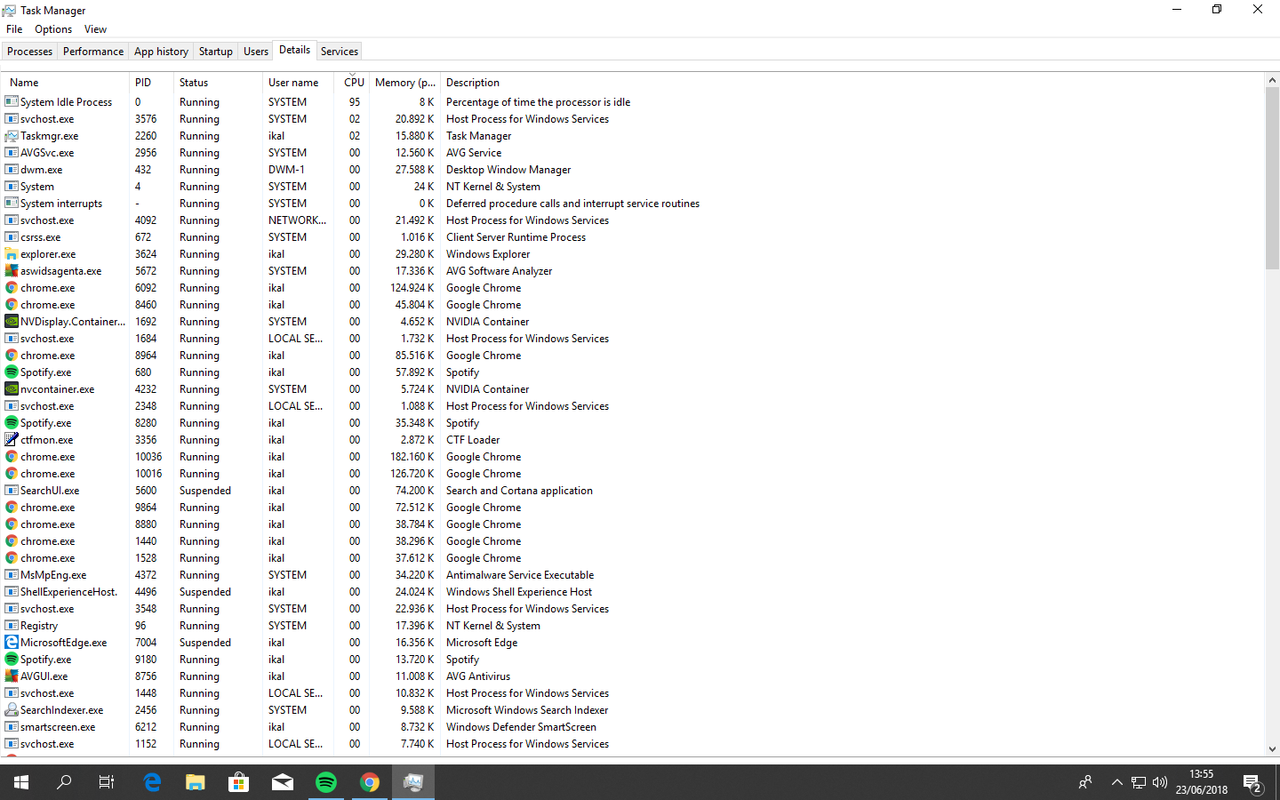Click Spotify.exe icon with PID 9180
1280x800 pixels.
click(12, 660)
